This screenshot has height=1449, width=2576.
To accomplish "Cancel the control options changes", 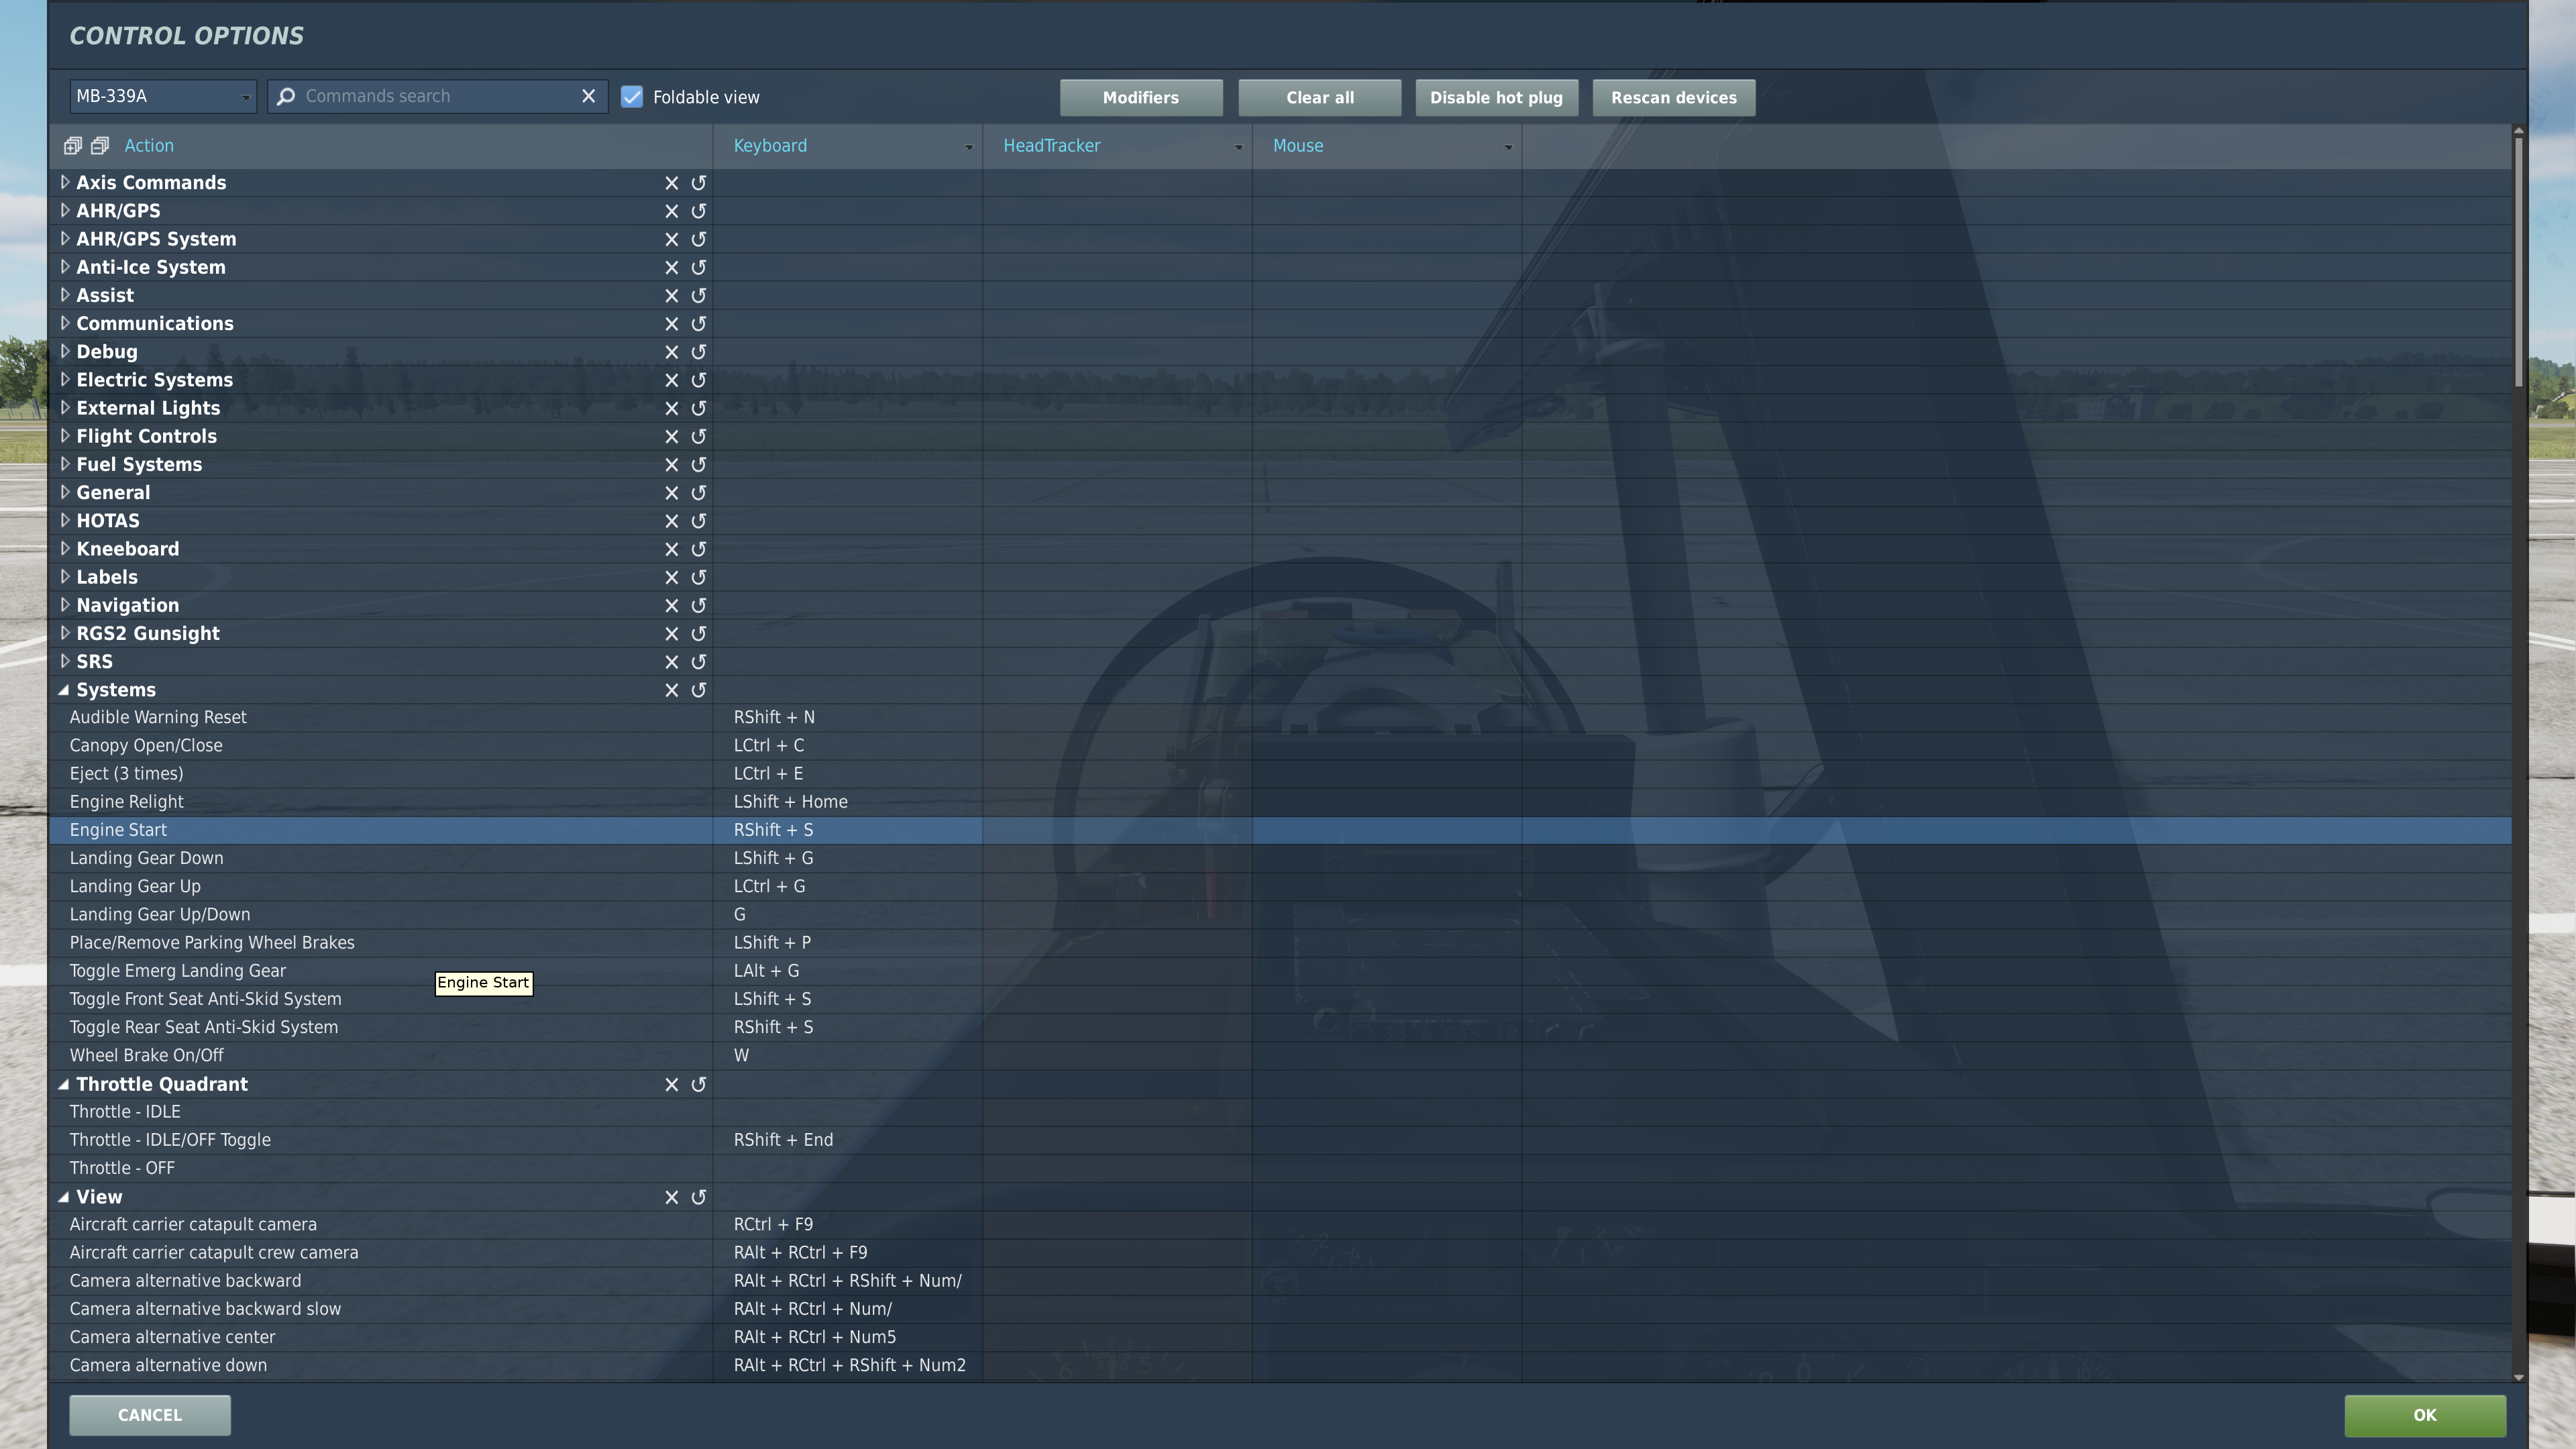I will click(x=150, y=1415).
